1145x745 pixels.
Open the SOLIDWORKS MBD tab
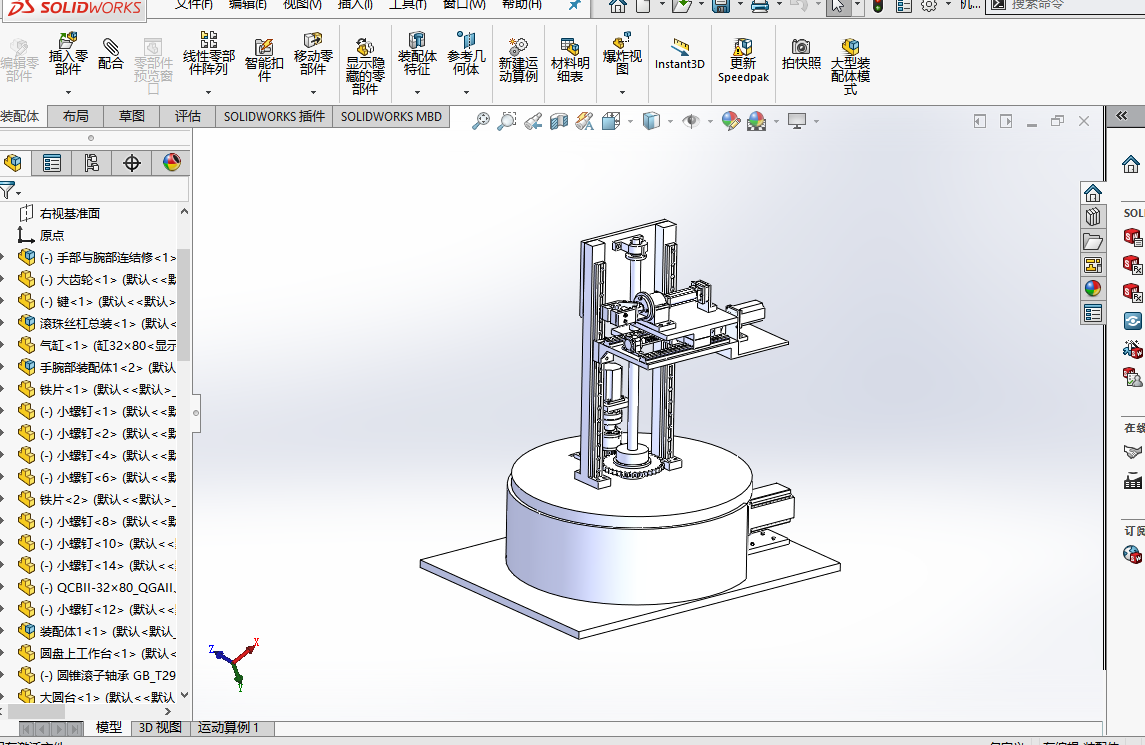[391, 116]
